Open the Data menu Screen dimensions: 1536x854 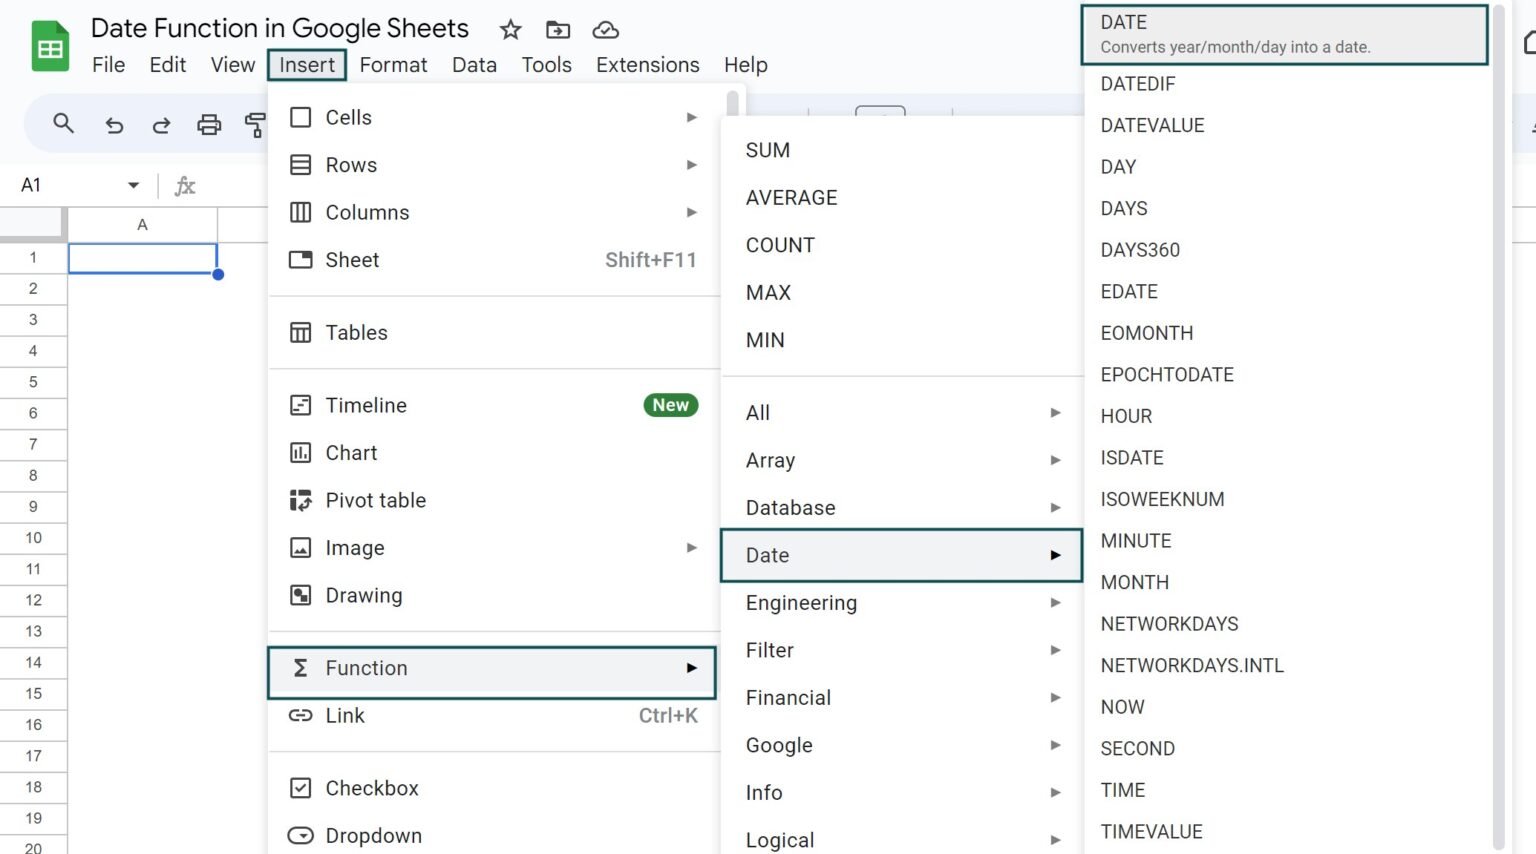(x=474, y=64)
